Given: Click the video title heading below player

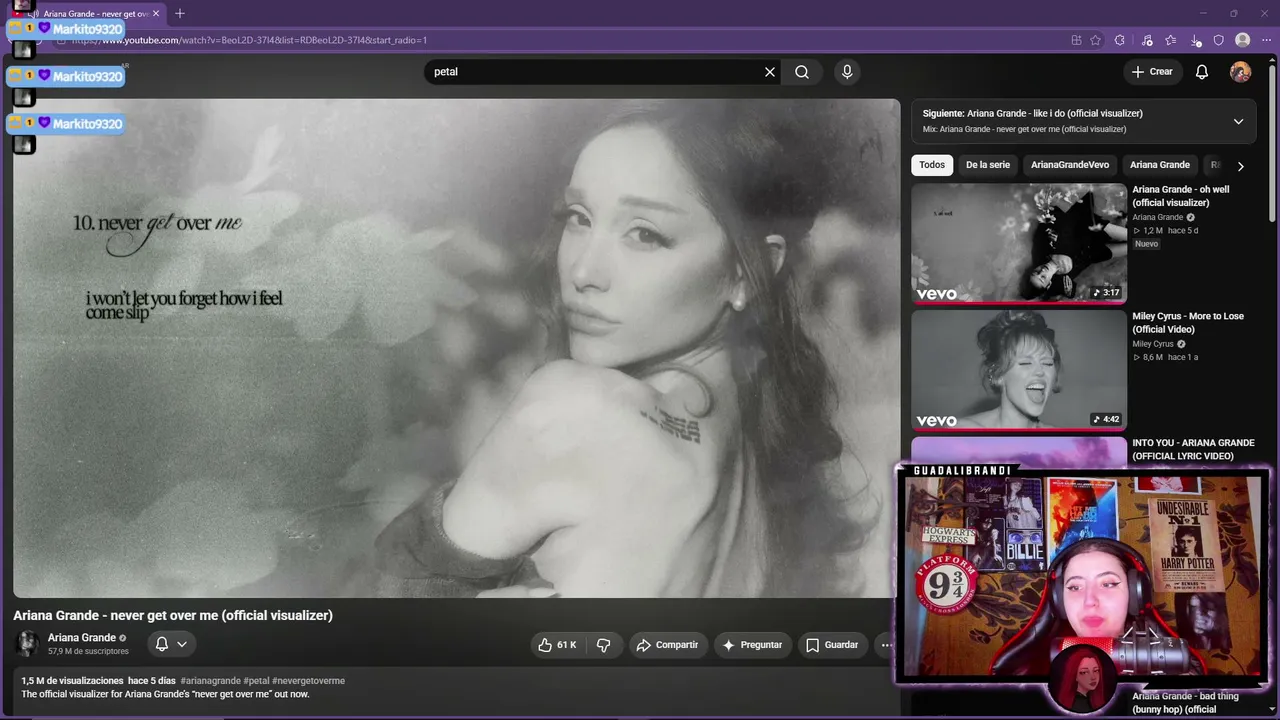Looking at the screenshot, I should pyautogui.click(x=173, y=615).
